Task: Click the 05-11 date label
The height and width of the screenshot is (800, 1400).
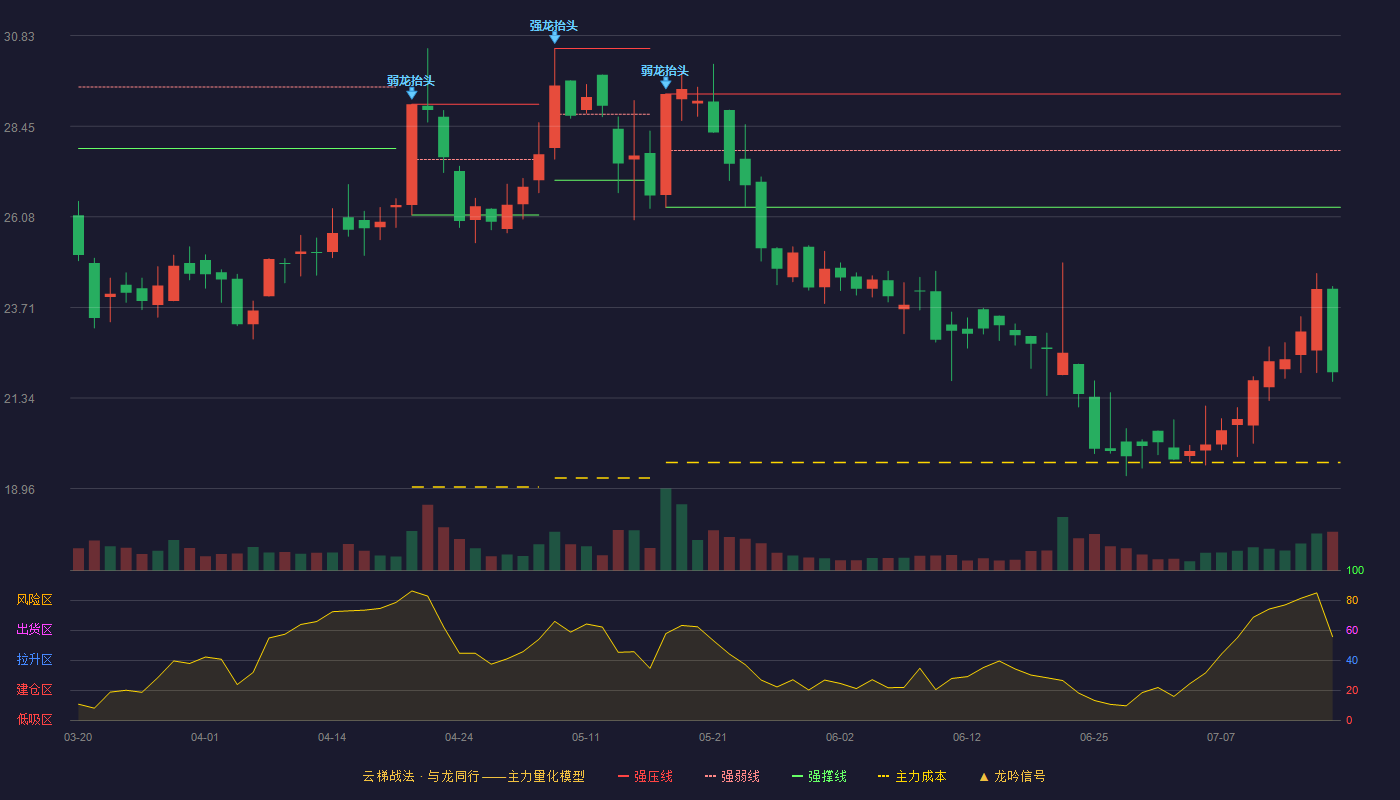Action: coord(586,737)
